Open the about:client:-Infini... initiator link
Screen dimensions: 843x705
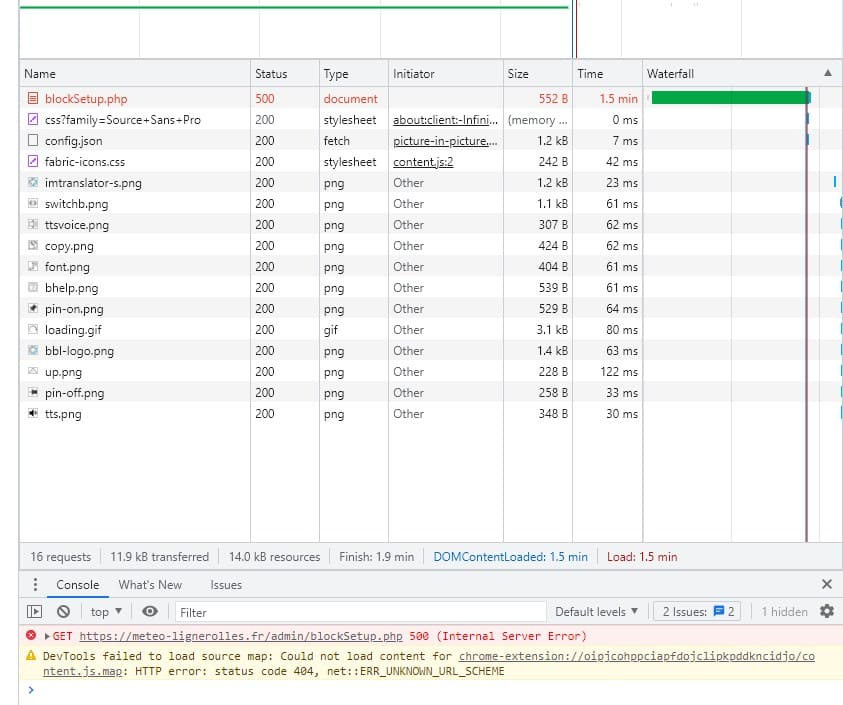pyautogui.click(x=445, y=120)
